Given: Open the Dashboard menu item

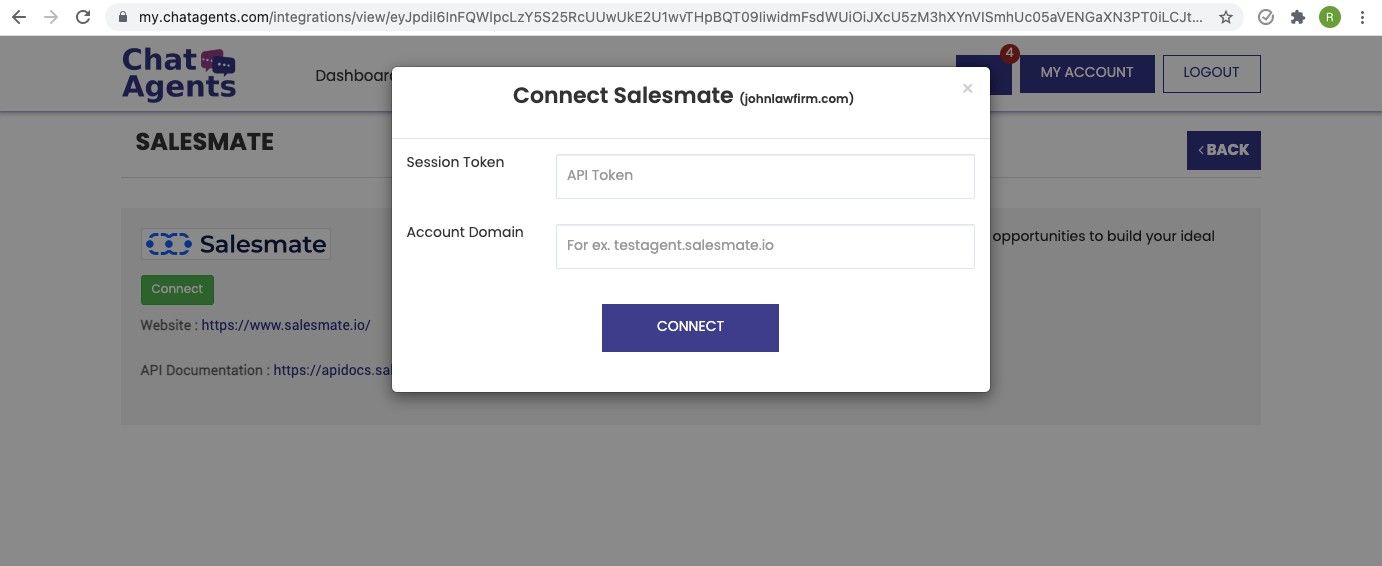Looking at the screenshot, I should coord(353,76).
